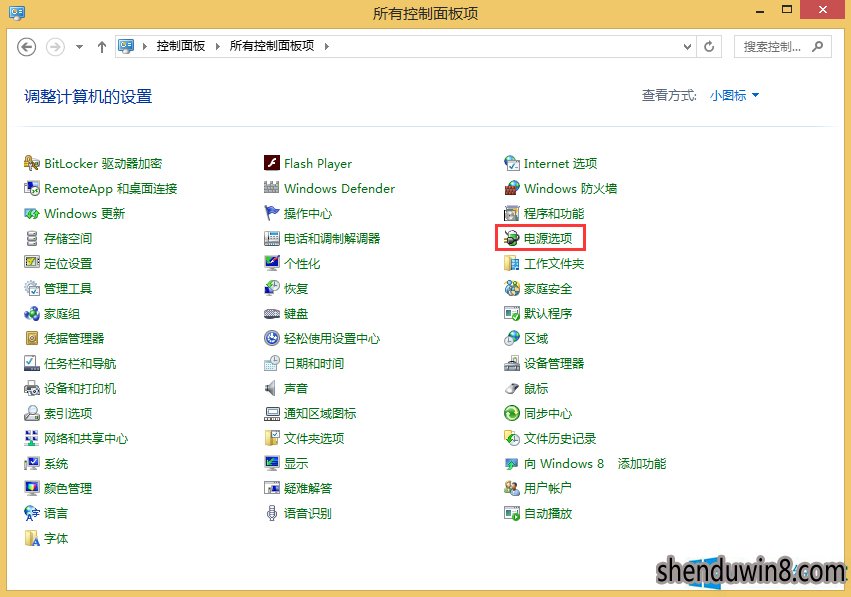Open the 查看方式 小图标 dropdown
The image size is (851, 597).
[734, 96]
